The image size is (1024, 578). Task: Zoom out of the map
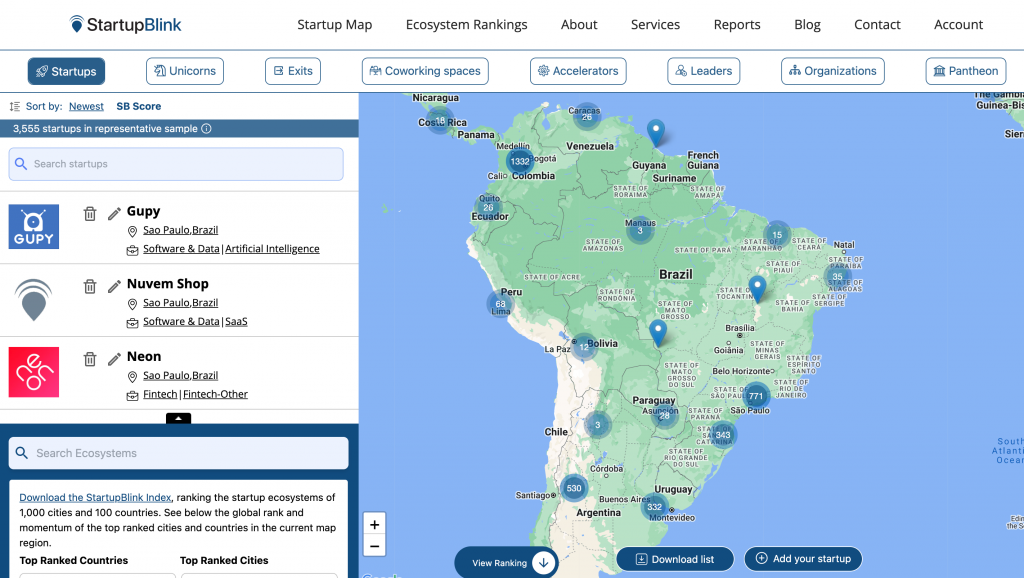tap(374, 546)
